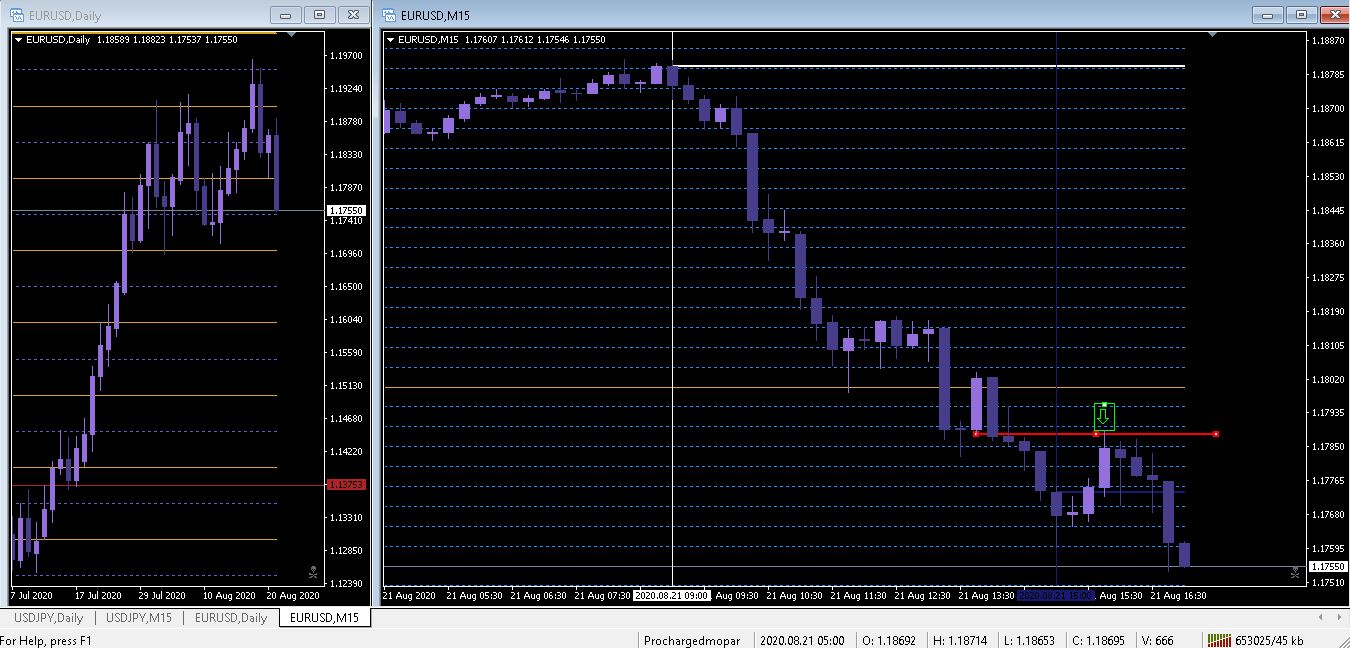
Task: Click 1.18870 on M15 price scale
Action: 1327,41
